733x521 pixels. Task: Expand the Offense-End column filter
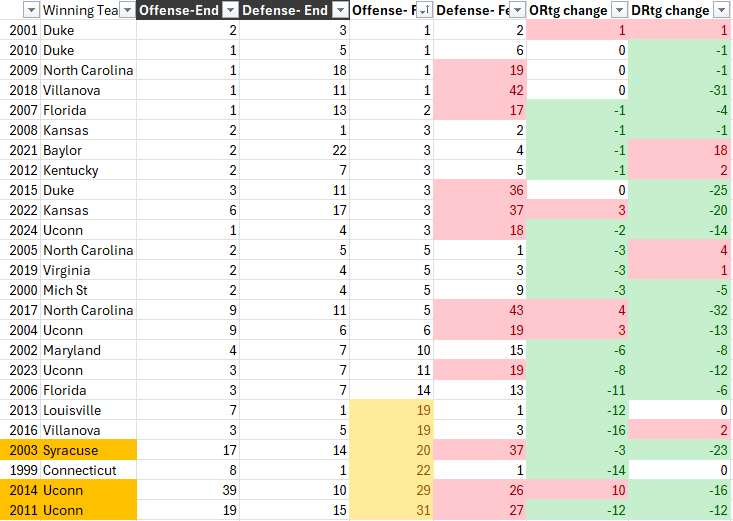tap(229, 10)
